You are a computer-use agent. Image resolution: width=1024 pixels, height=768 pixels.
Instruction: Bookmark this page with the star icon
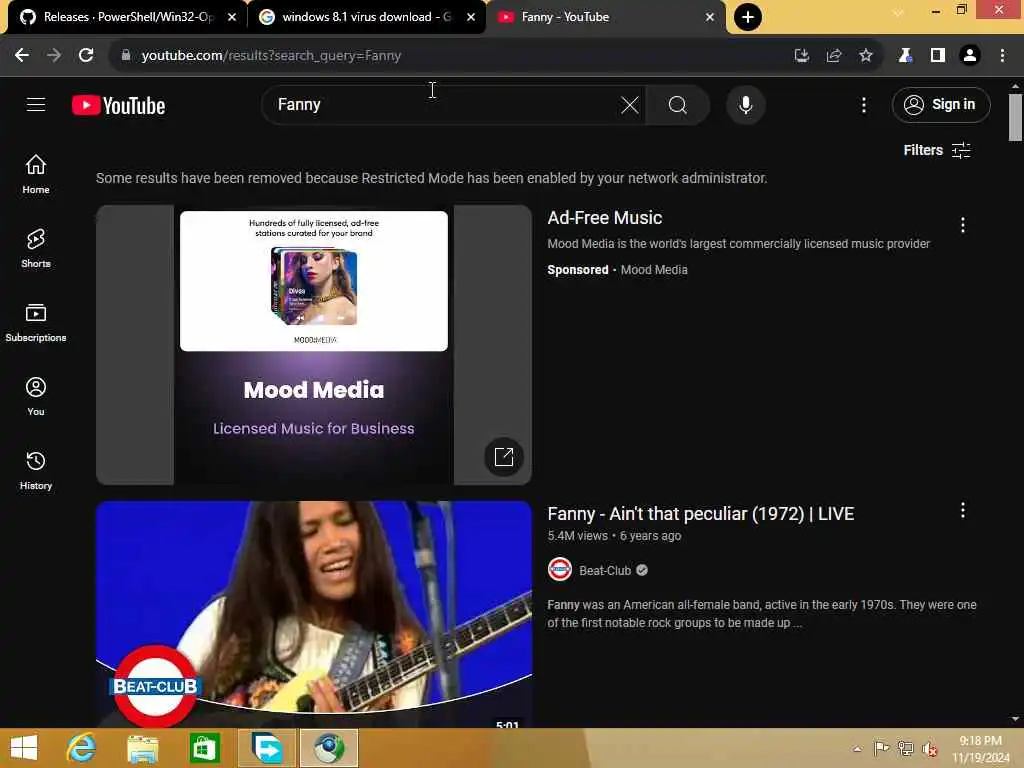pos(866,56)
